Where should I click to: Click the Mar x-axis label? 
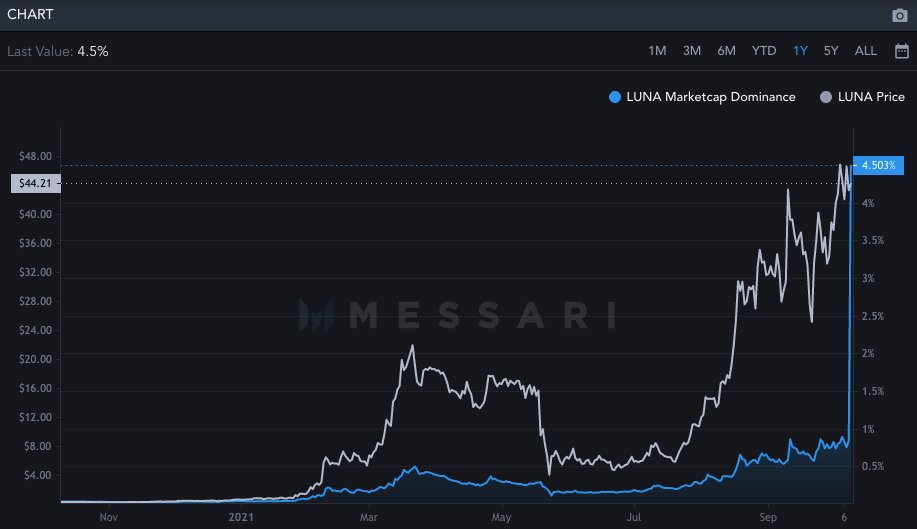[368, 517]
